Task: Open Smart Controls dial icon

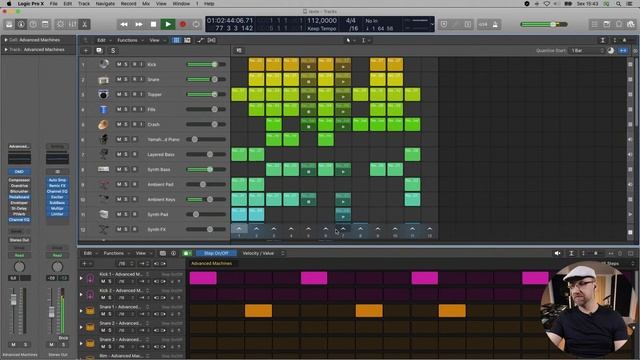Action: (x=60, y=24)
